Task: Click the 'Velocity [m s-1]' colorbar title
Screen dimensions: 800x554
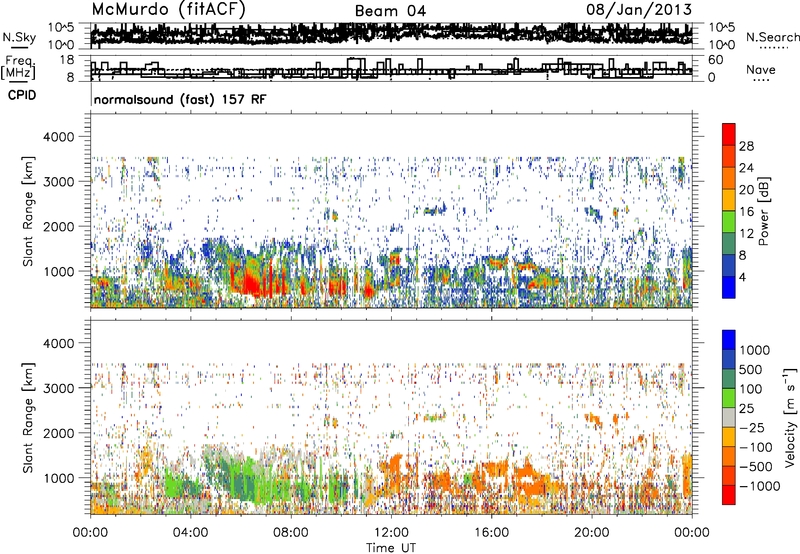Action: [x=790, y=417]
